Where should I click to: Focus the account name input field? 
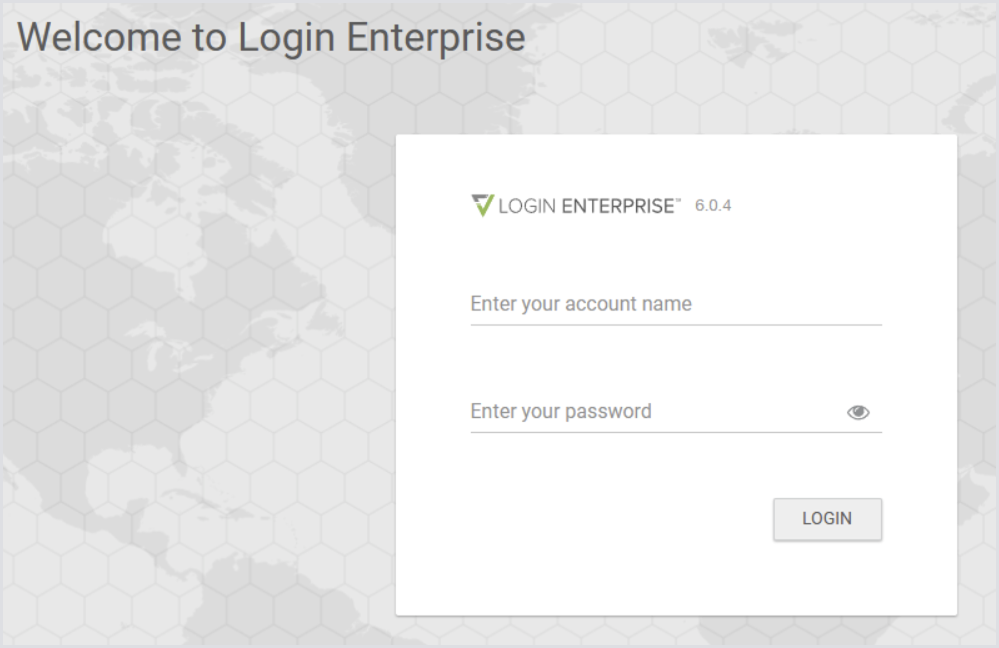676,304
